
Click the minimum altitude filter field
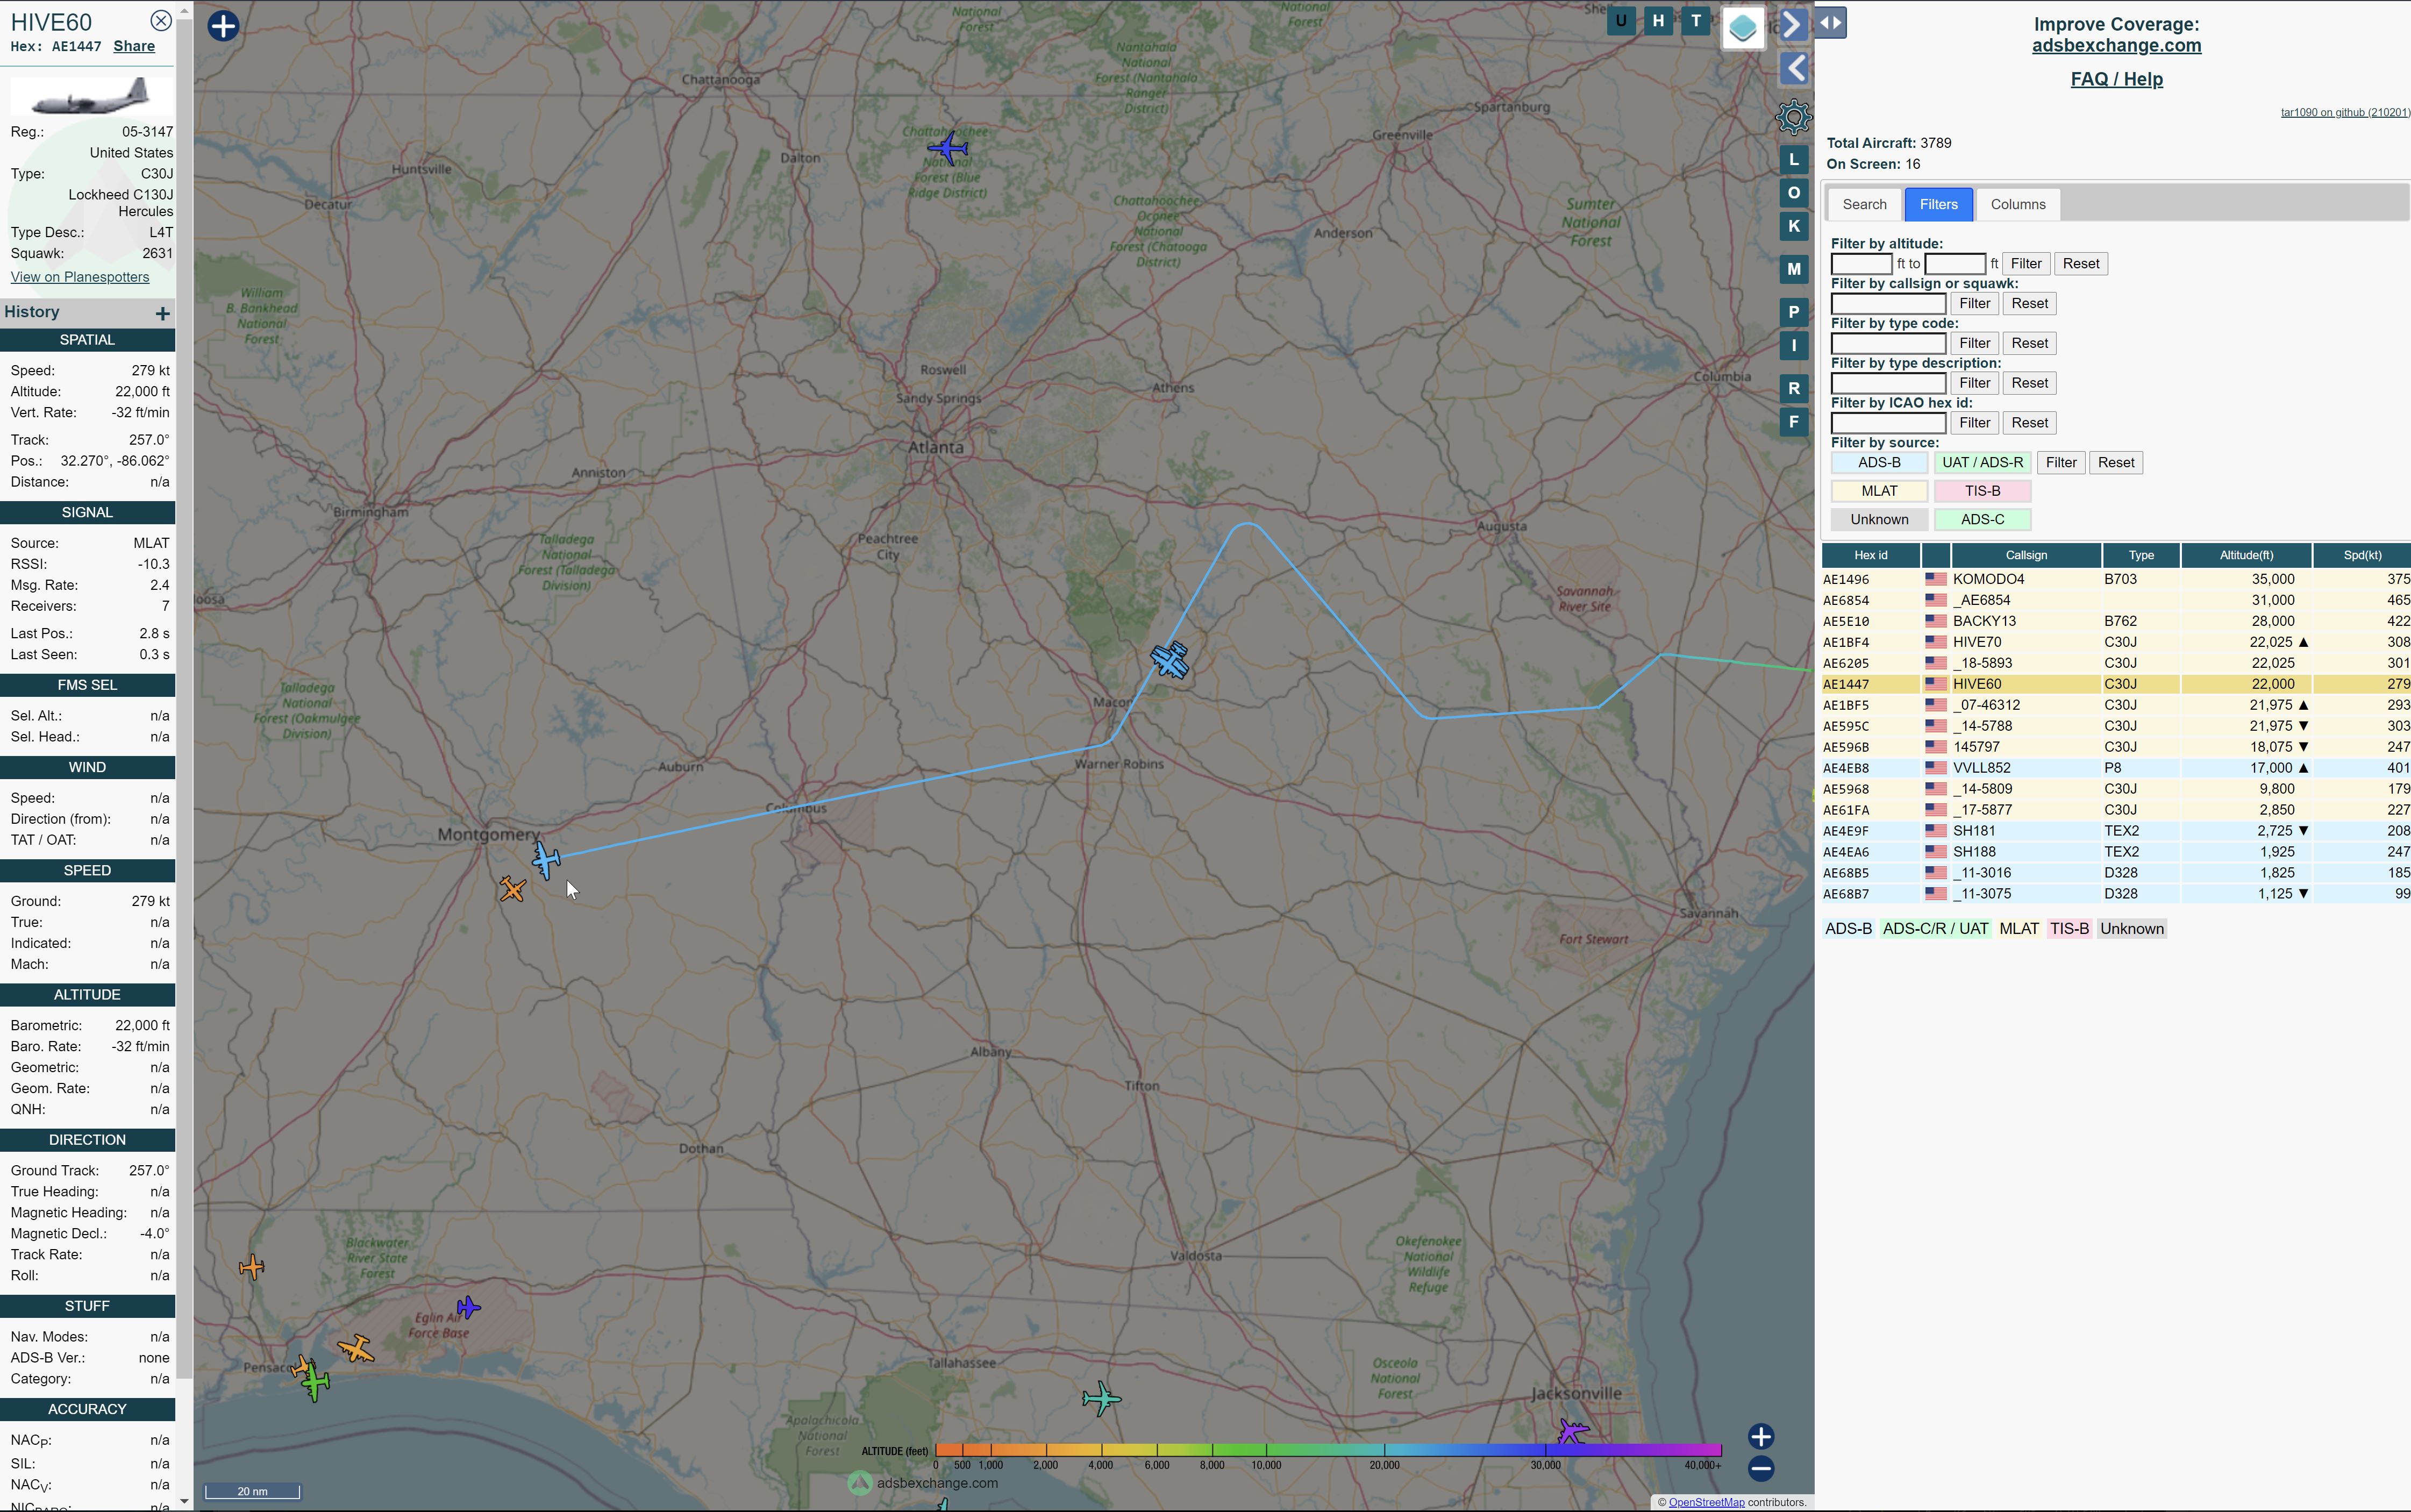(1861, 264)
